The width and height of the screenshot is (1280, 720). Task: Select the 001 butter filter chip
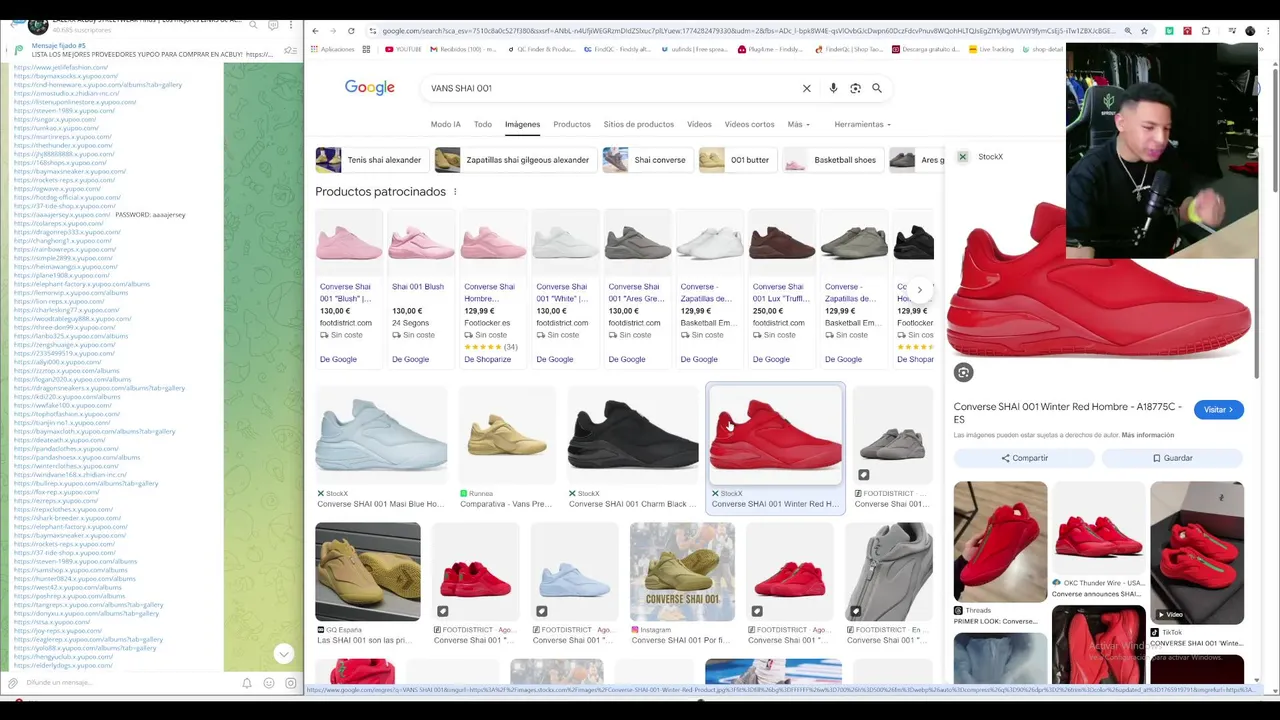tap(736, 160)
